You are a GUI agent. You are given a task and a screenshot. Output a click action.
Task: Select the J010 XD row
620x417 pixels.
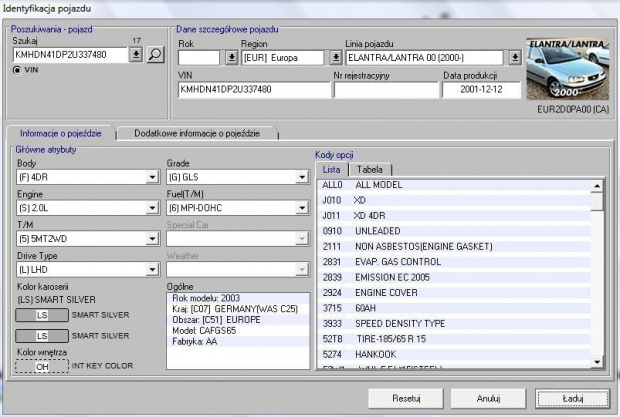[x=454, y=200]
